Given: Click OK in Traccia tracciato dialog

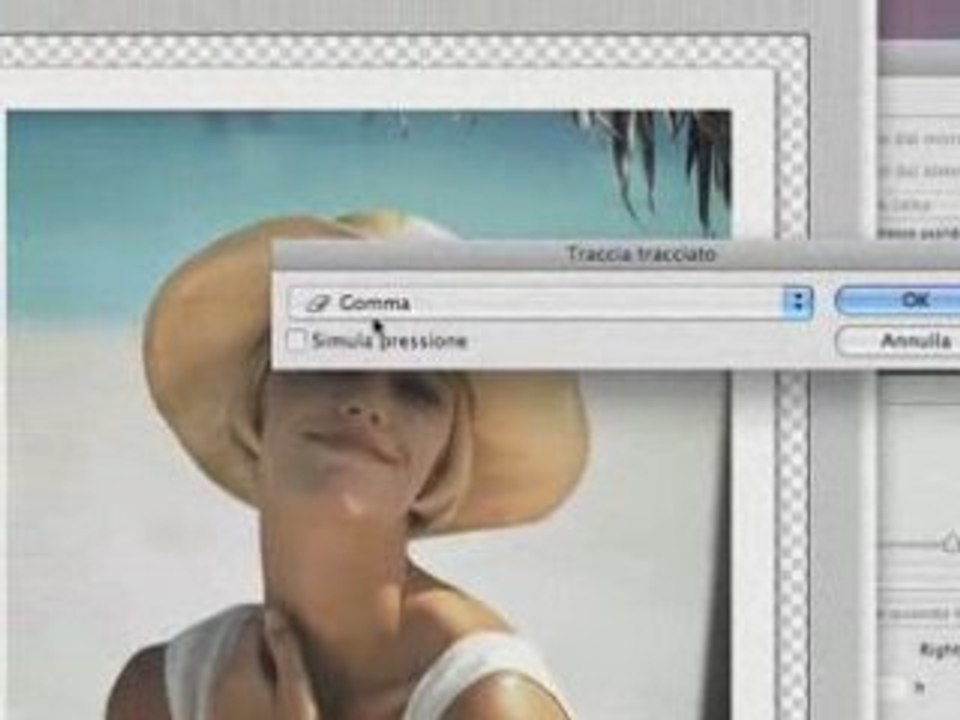Looking at the screenshot, I should point(899,301).
